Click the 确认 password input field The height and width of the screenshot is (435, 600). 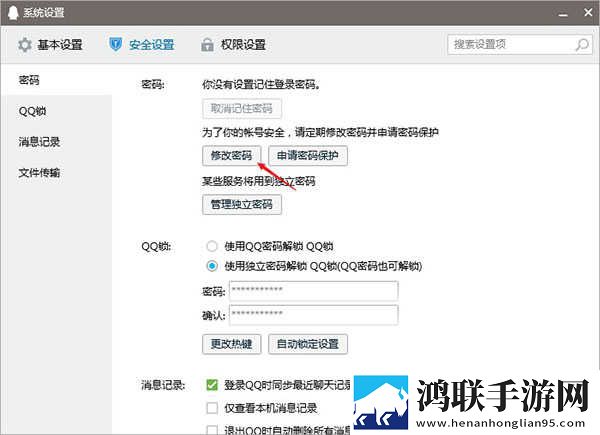[x=313, y=315]
